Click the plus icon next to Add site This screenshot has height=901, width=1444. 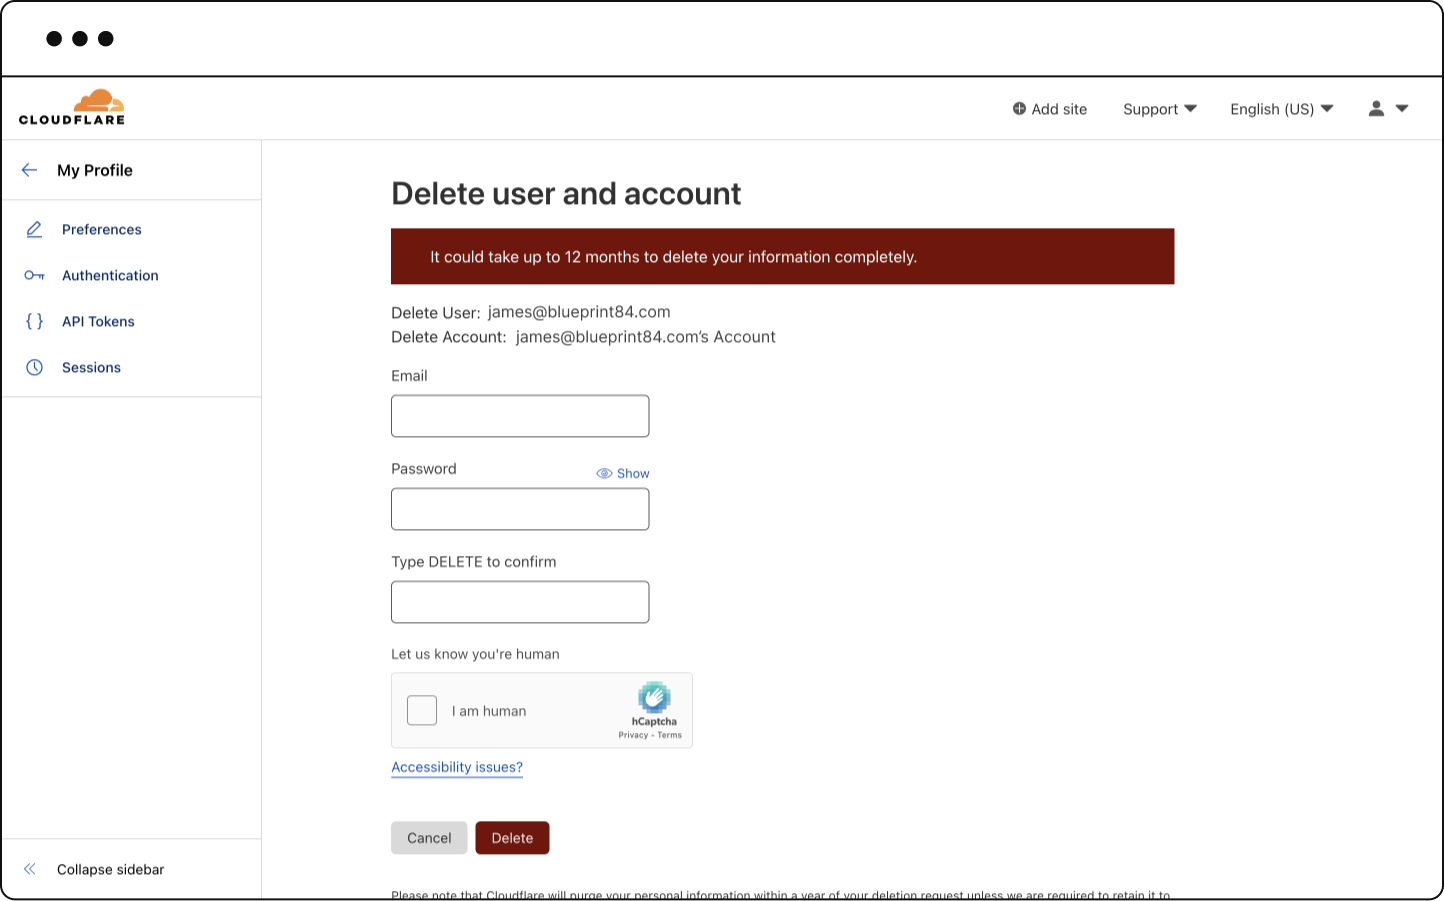(1019, 109)
